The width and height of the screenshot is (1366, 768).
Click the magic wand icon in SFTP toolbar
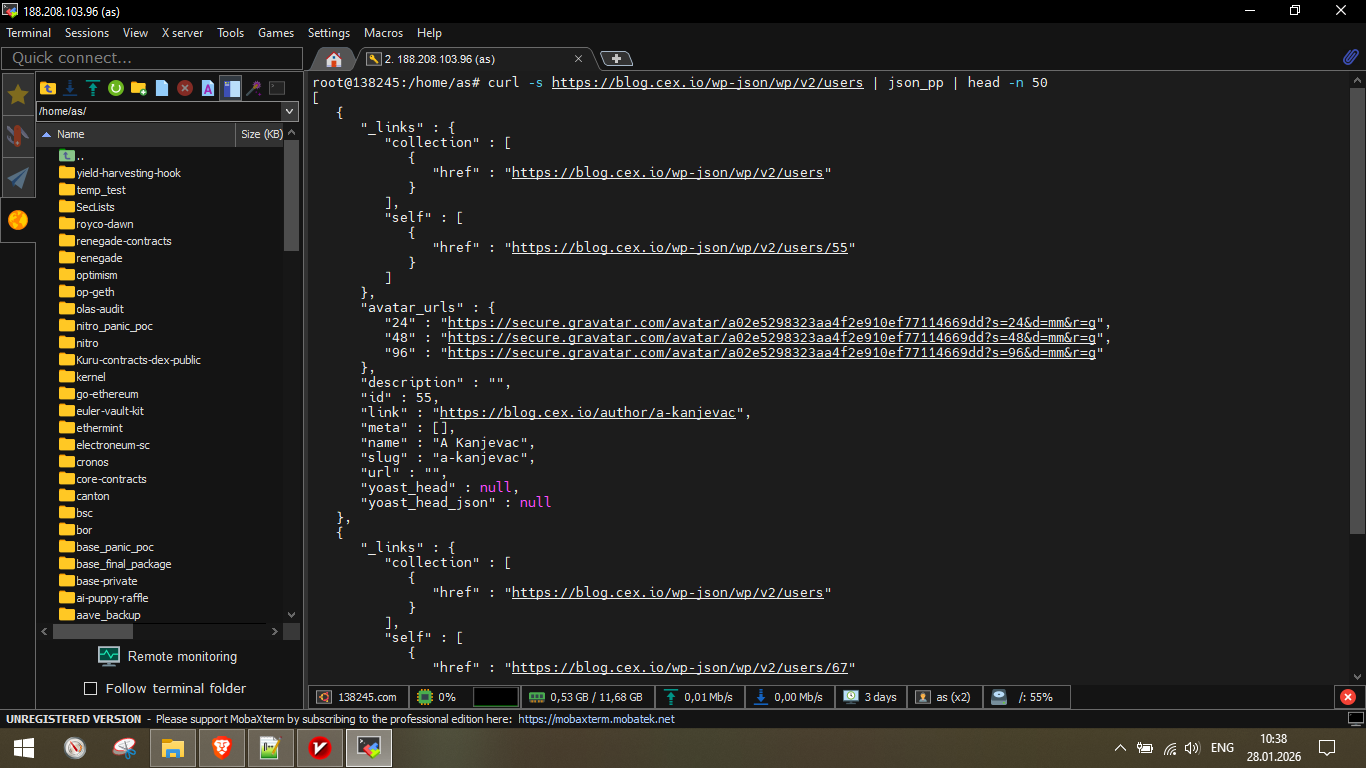254,88
